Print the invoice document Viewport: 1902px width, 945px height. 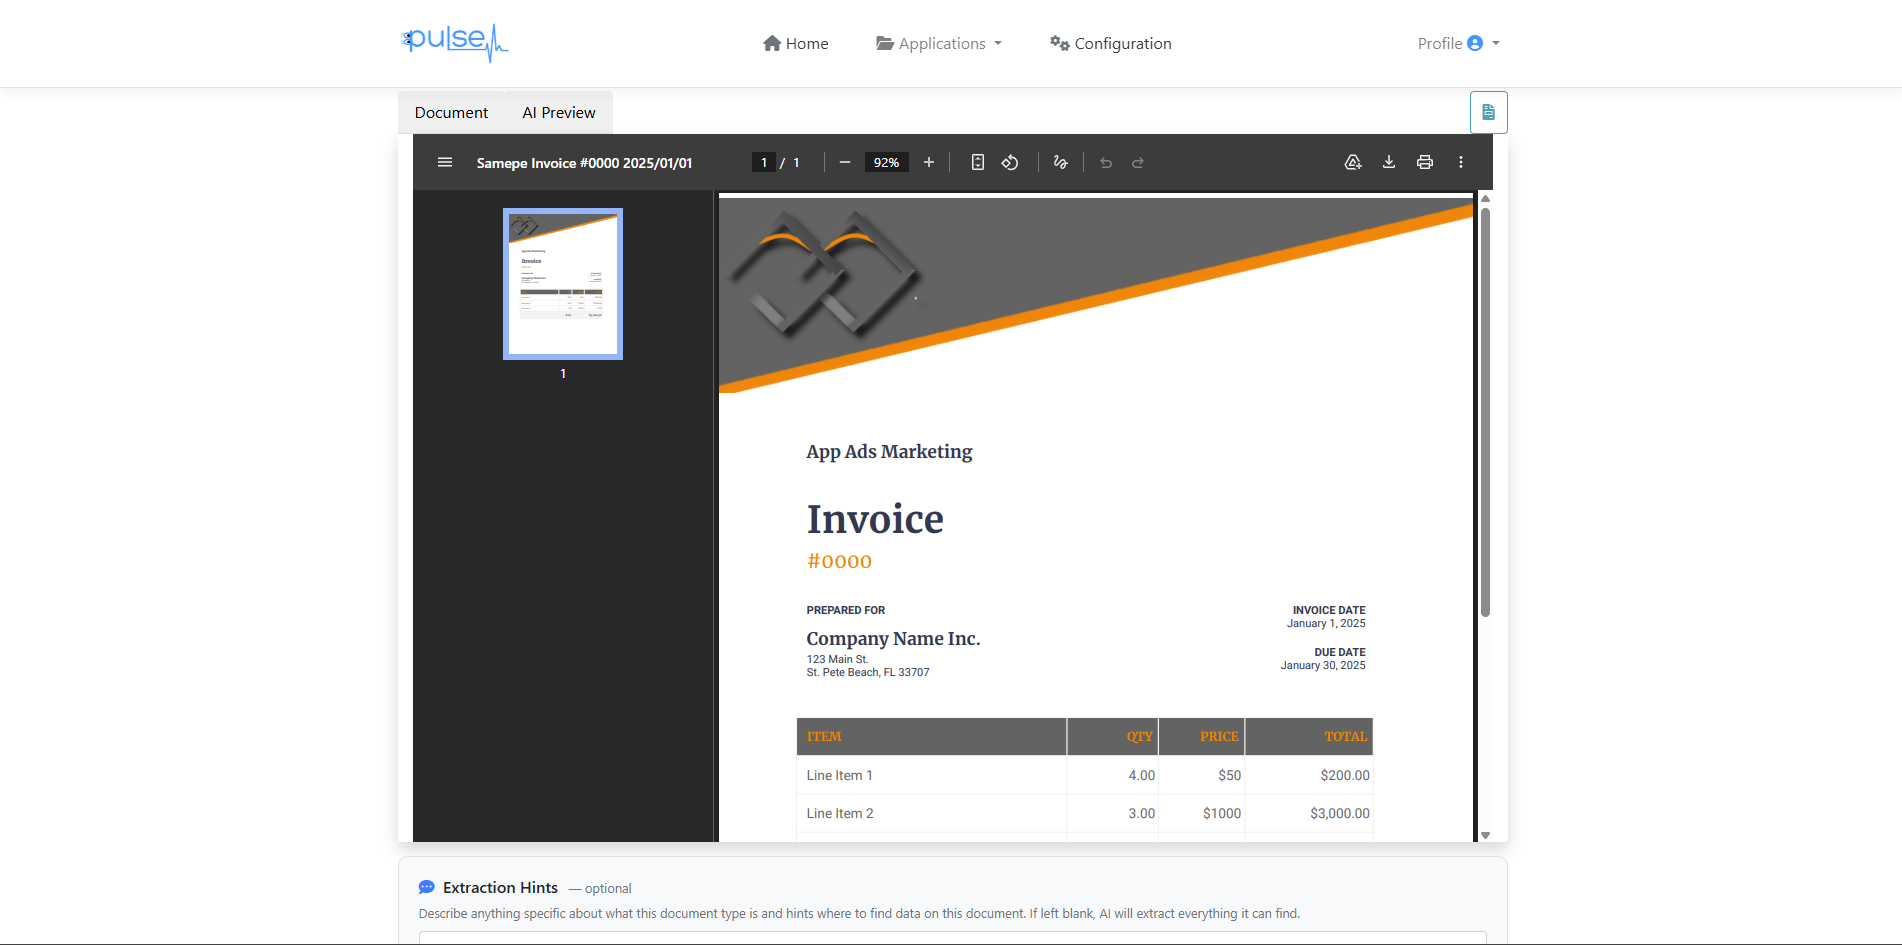1424,161
